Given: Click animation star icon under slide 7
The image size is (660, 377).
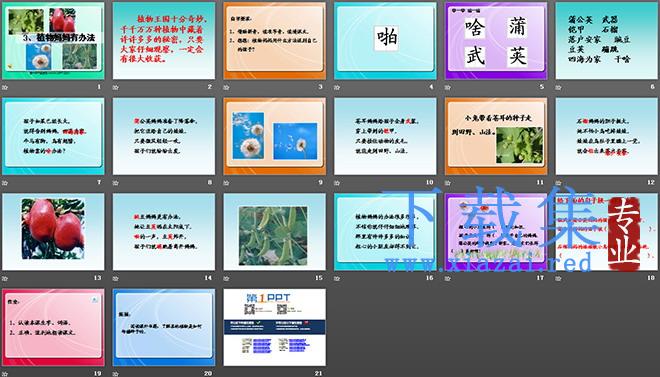Looking at the screenshot, I should pyautogui.click(x=5, y=183).
